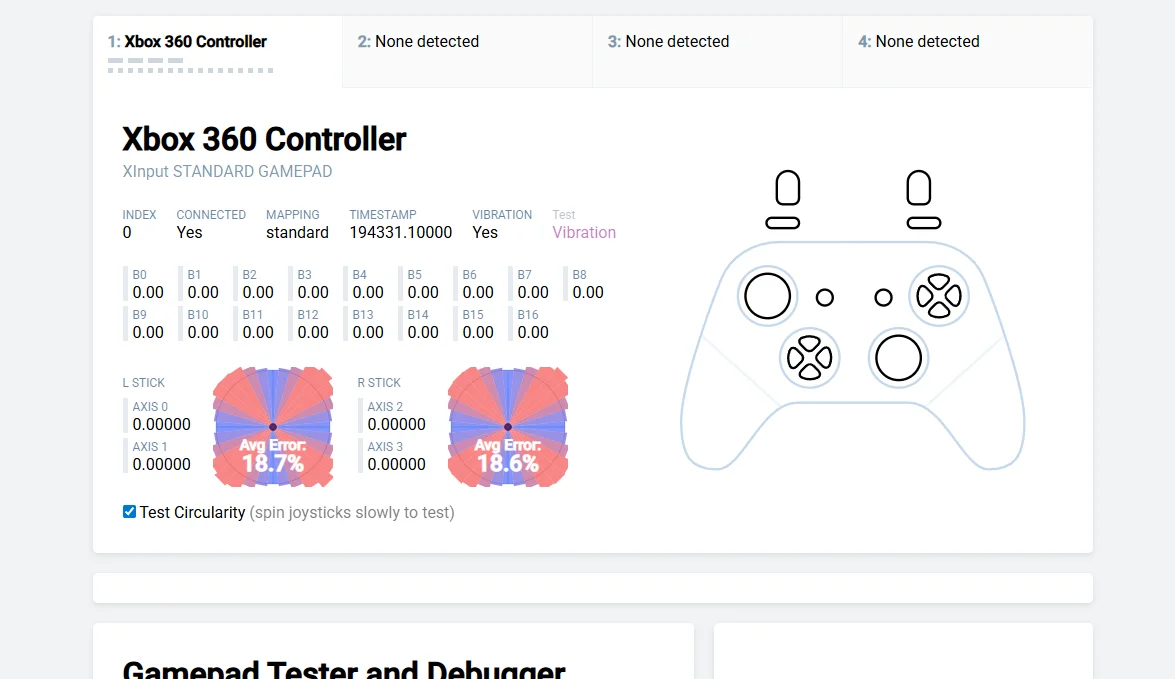Click the AXIS 0 value
The width and height of the screenshot is (1175, 679).
click(x=162, y=424)
